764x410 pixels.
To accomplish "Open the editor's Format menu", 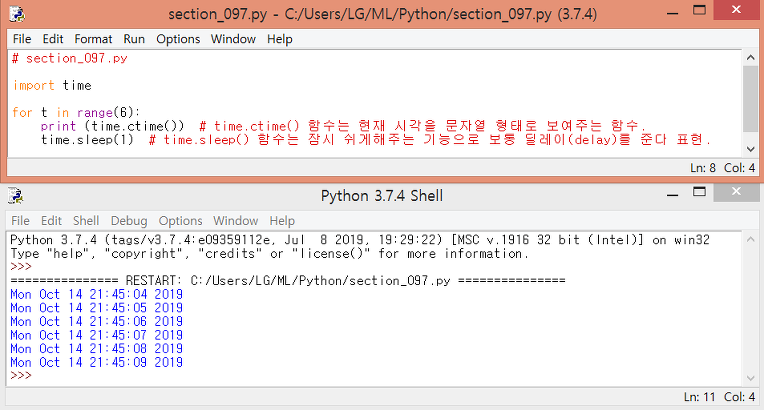I will (93, 39).
